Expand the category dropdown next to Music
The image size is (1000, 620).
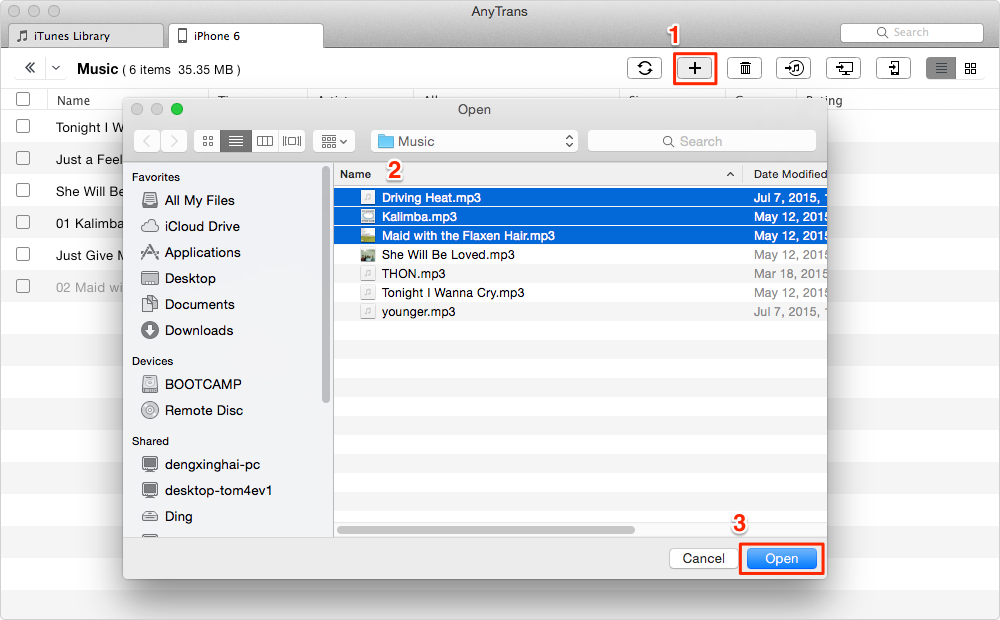[56, 68]
